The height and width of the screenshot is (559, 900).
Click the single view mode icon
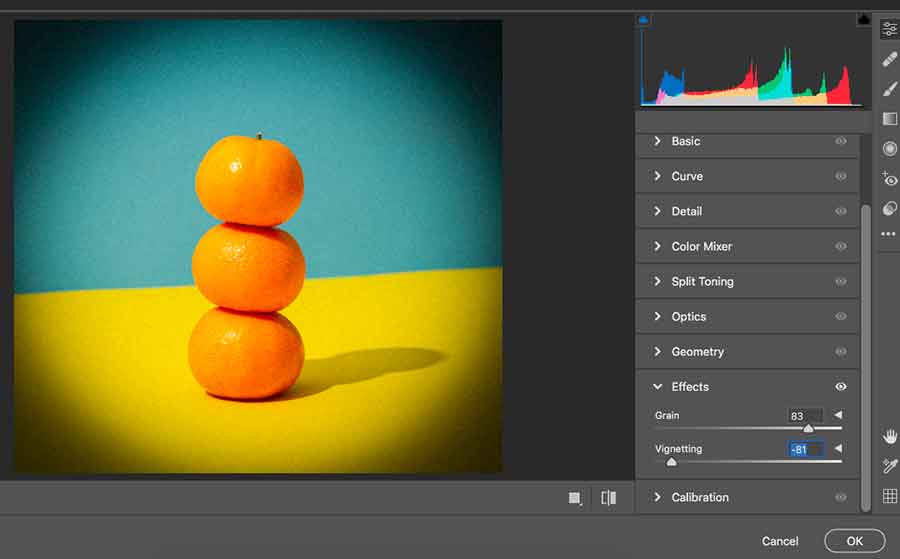pyautogui.click(x=575, y=498)
